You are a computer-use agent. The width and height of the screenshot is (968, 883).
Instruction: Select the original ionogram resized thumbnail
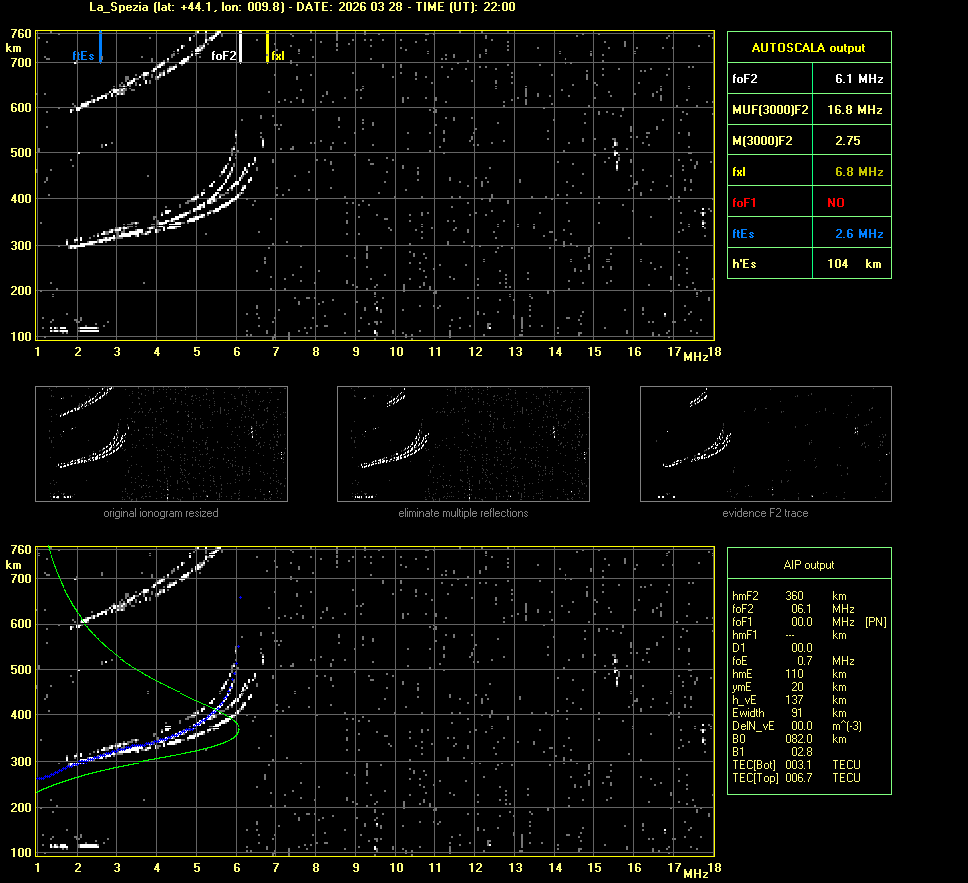(x=161, y=444)
